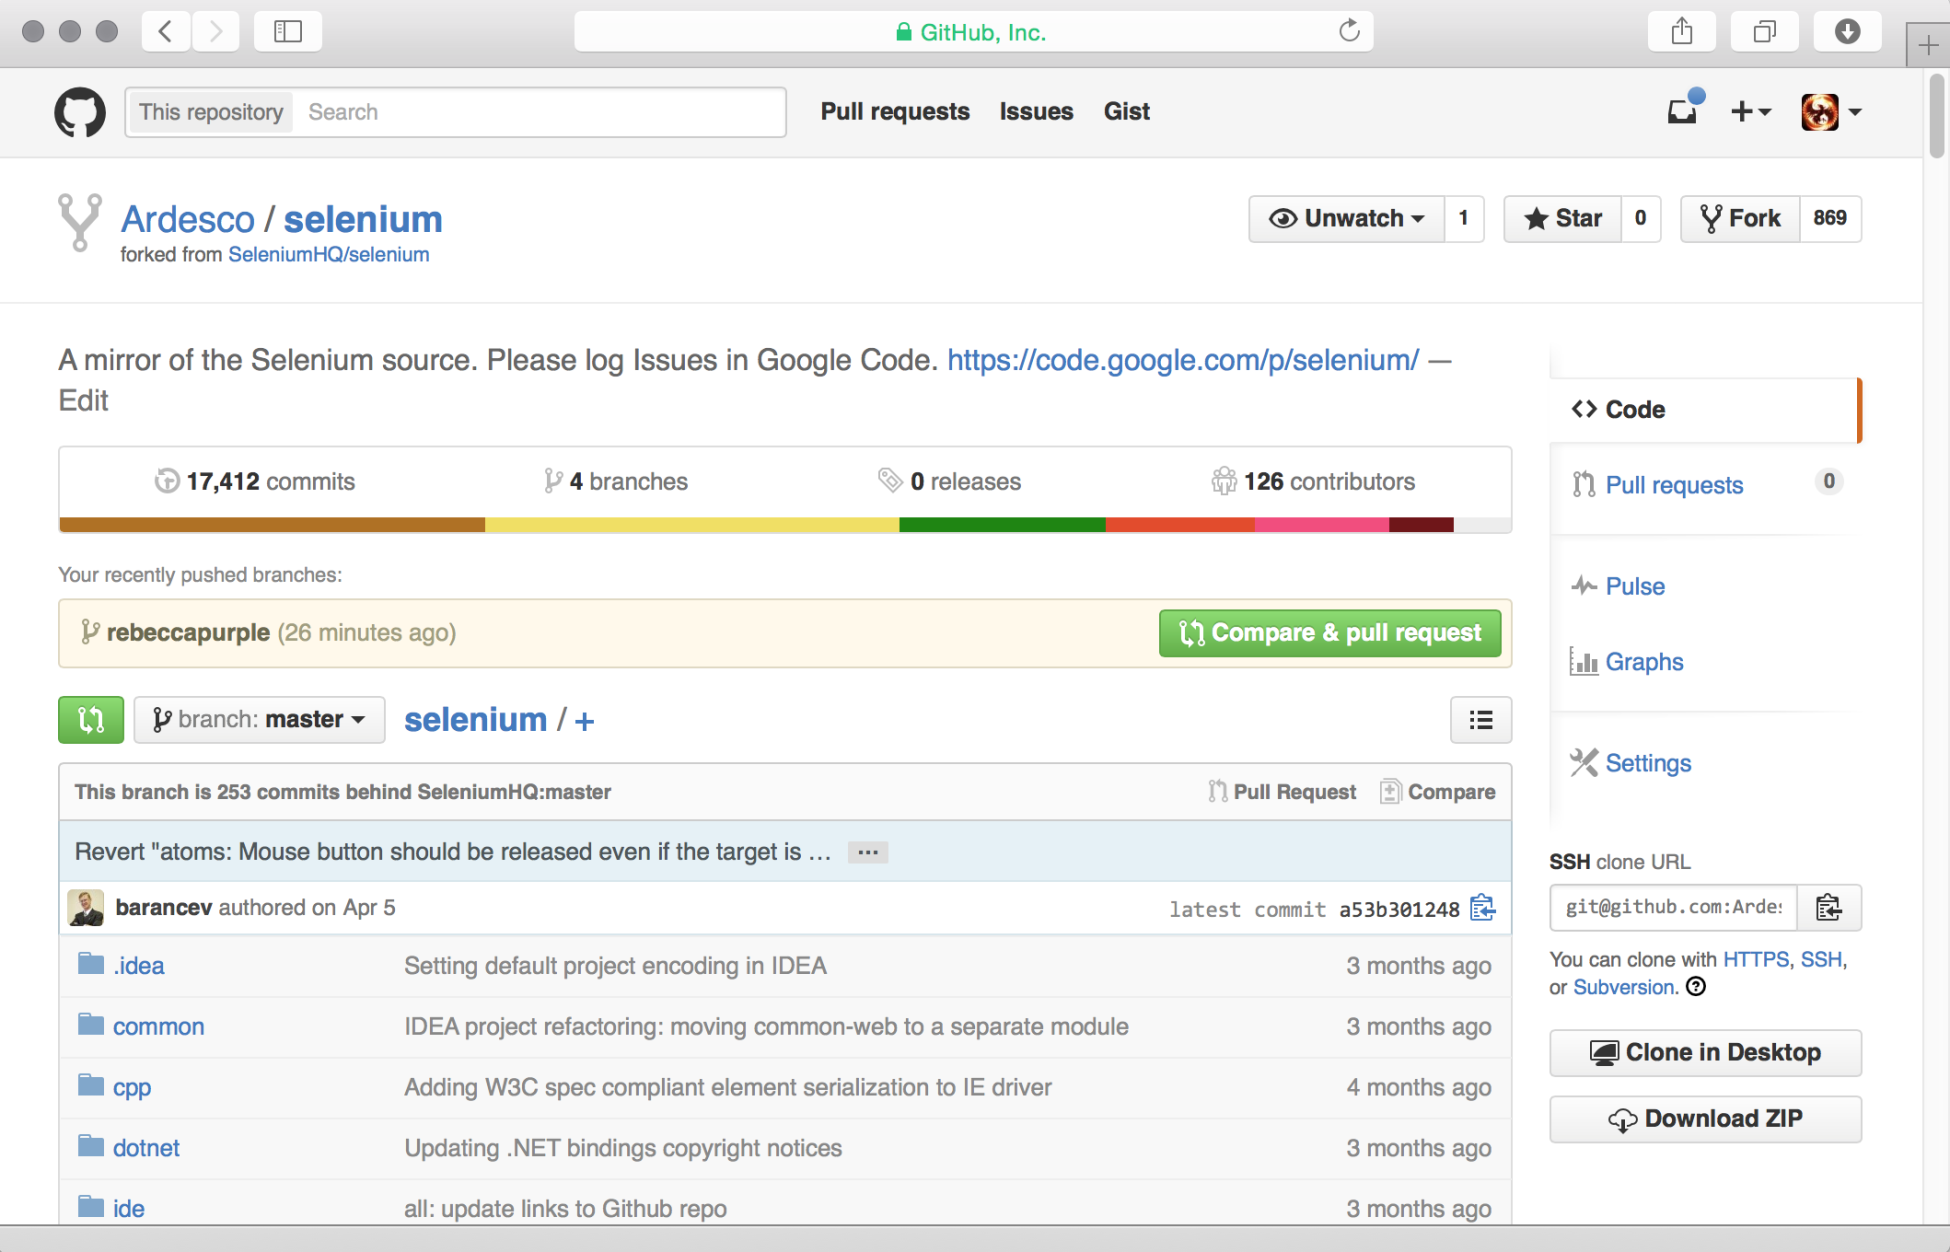Open the dotnet folder
This screenshot has height=1252, width=1950.
[x=146, y=1149]
